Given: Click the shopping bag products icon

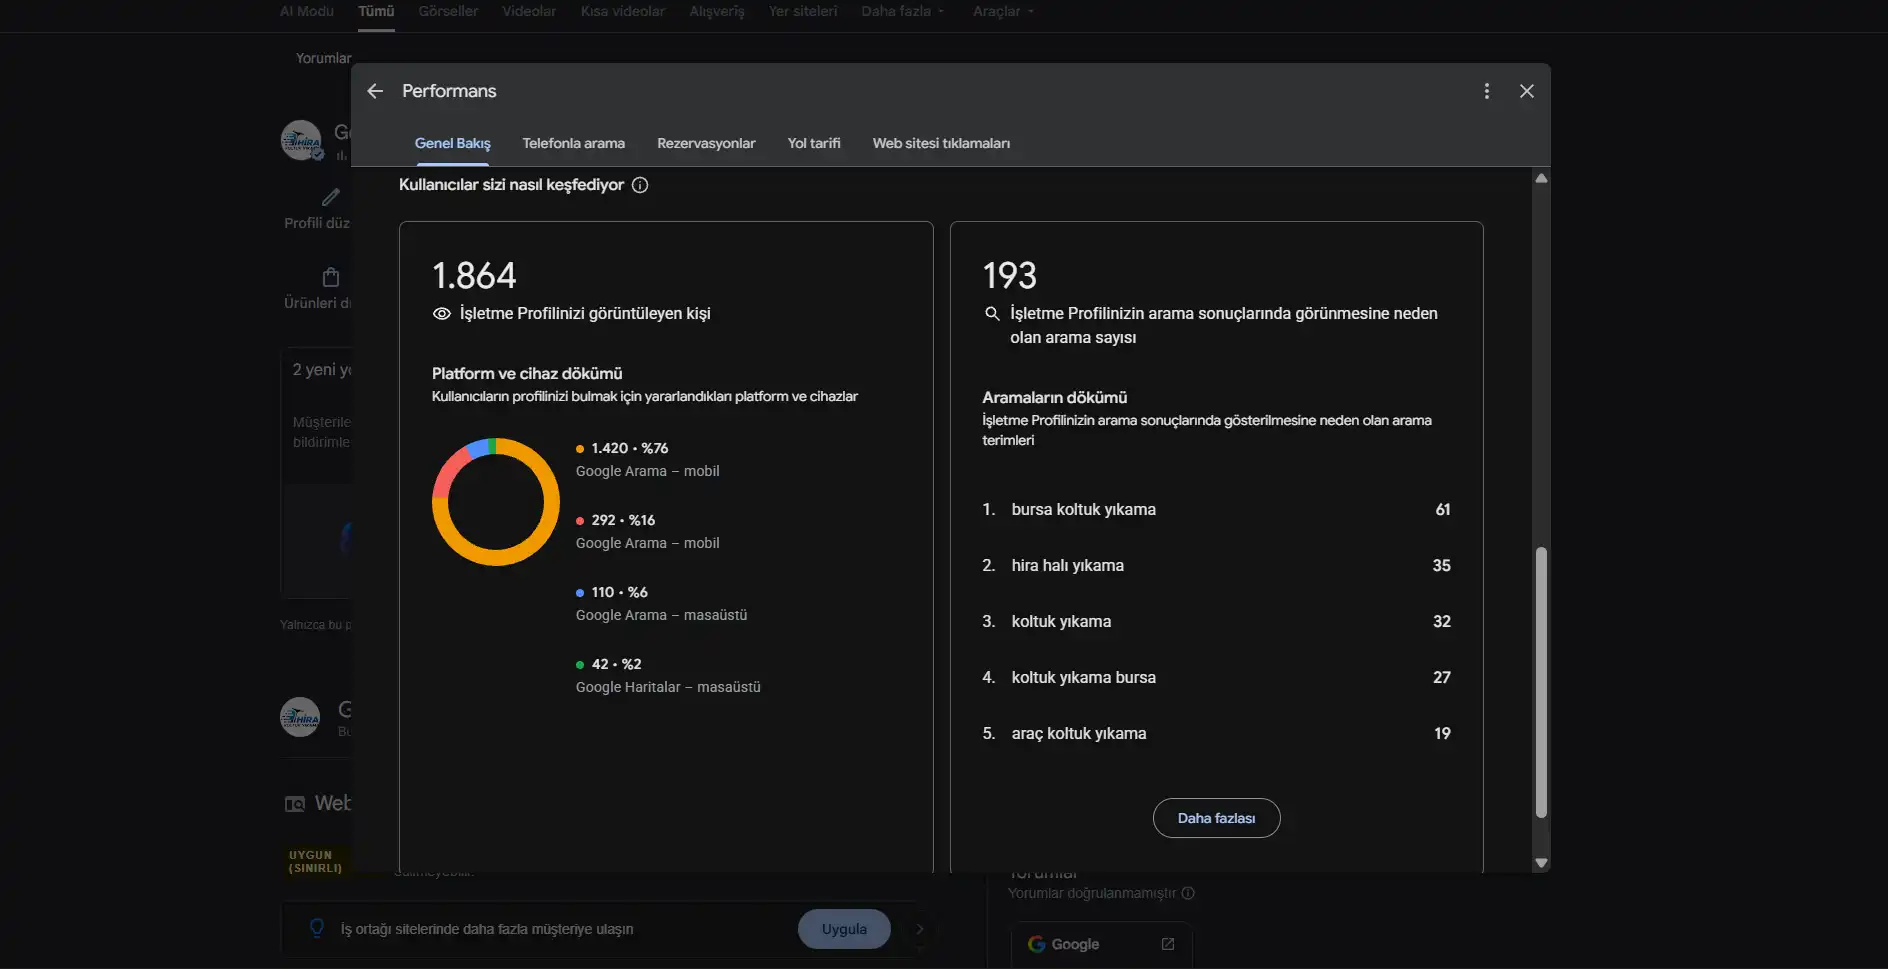Looking at the screenshot, I should [x=331, y=277].
